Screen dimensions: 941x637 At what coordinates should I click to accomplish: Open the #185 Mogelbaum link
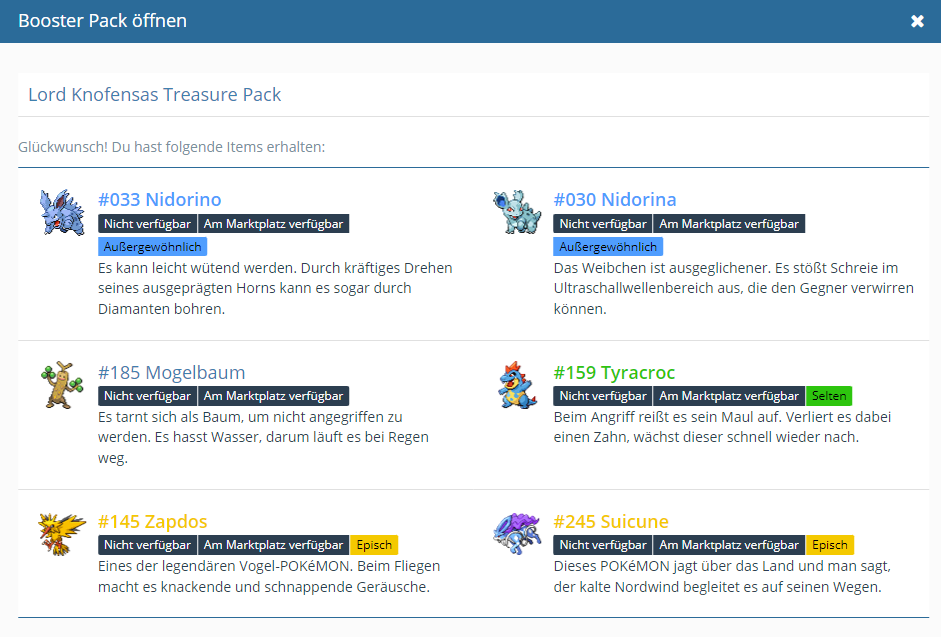pyautogui.click(x=171, y=373)
